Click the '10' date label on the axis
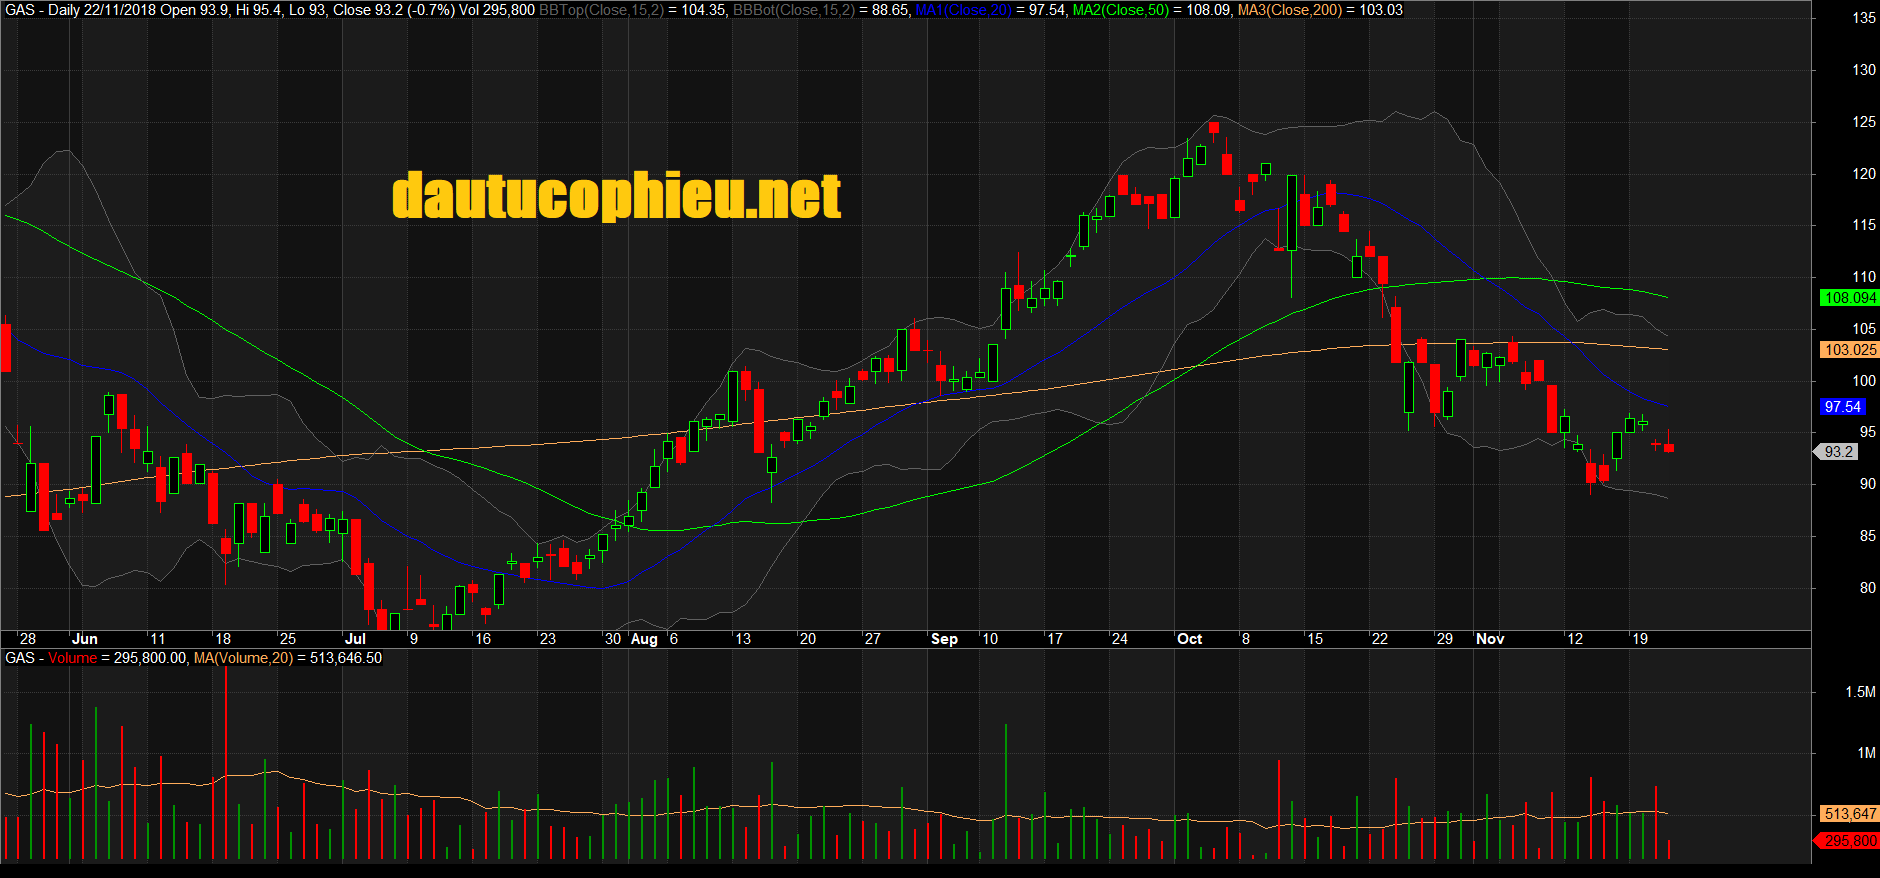The height and width of the screenshot is (878, 1880). [x=990, y=639]
